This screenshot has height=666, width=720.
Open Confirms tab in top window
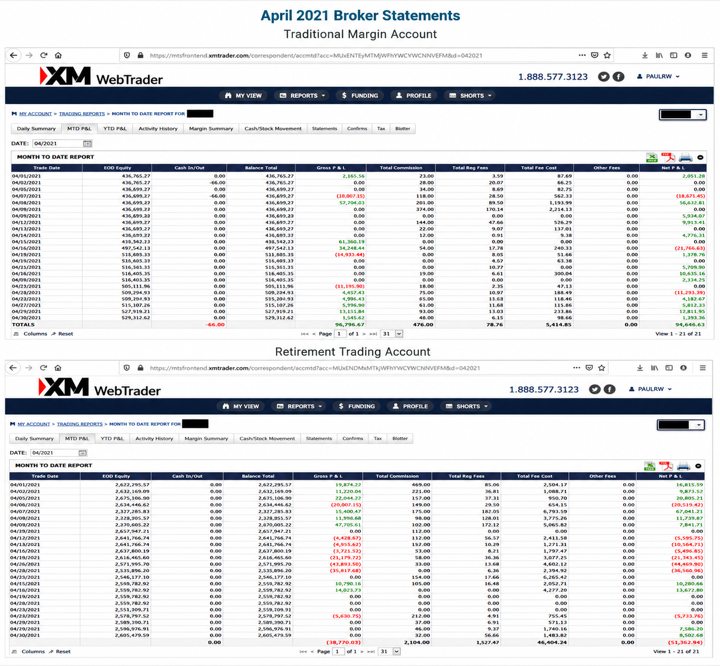(357, 129)
